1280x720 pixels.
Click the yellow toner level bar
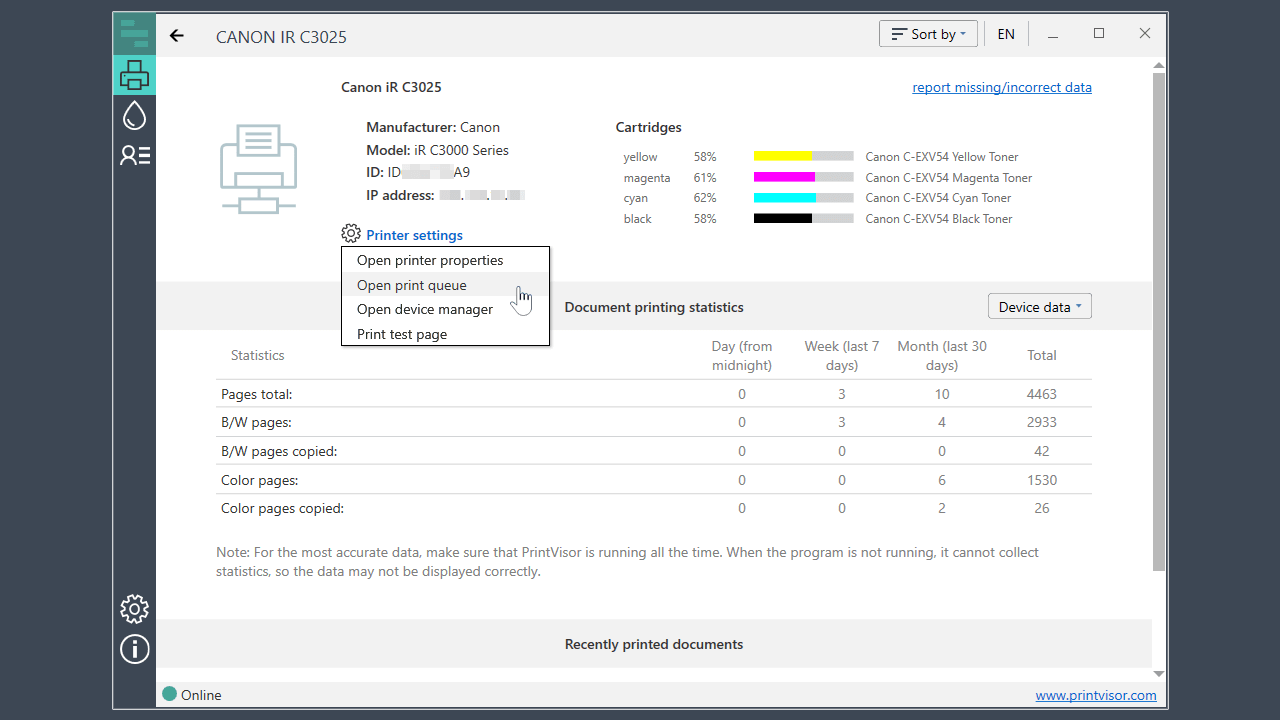tap(803, 157)
